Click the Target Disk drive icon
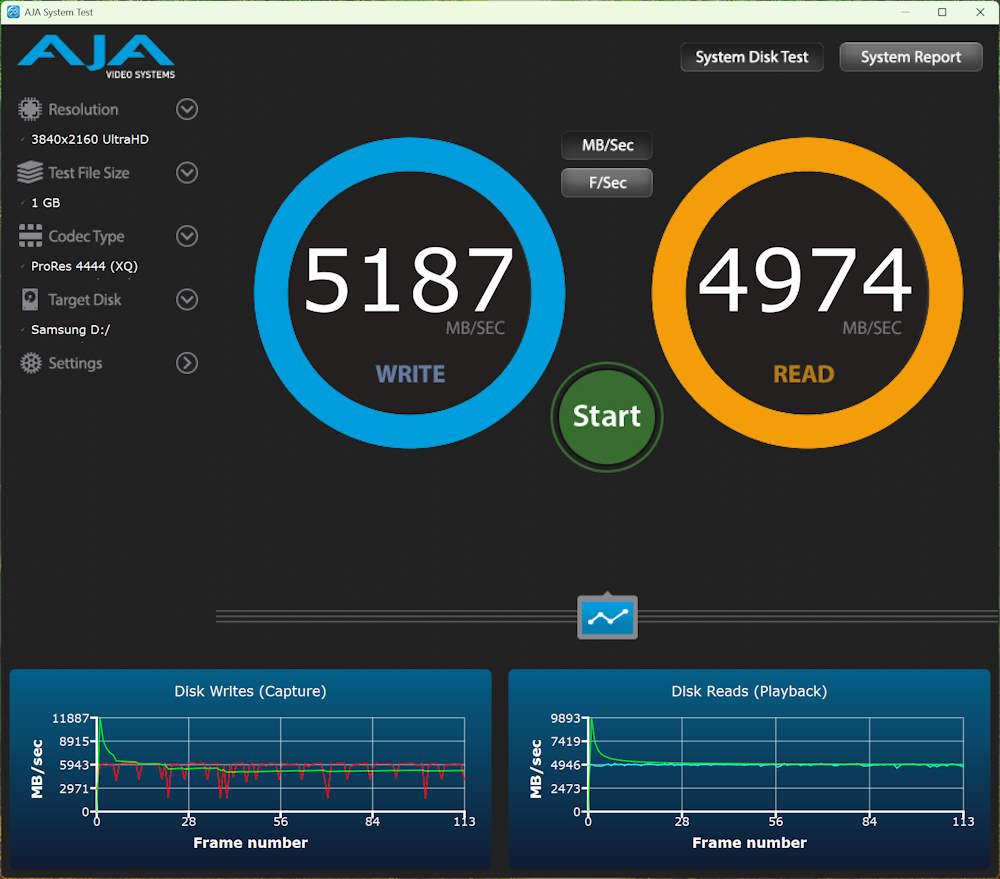1000x879 pixels. (x=29, y=299)
